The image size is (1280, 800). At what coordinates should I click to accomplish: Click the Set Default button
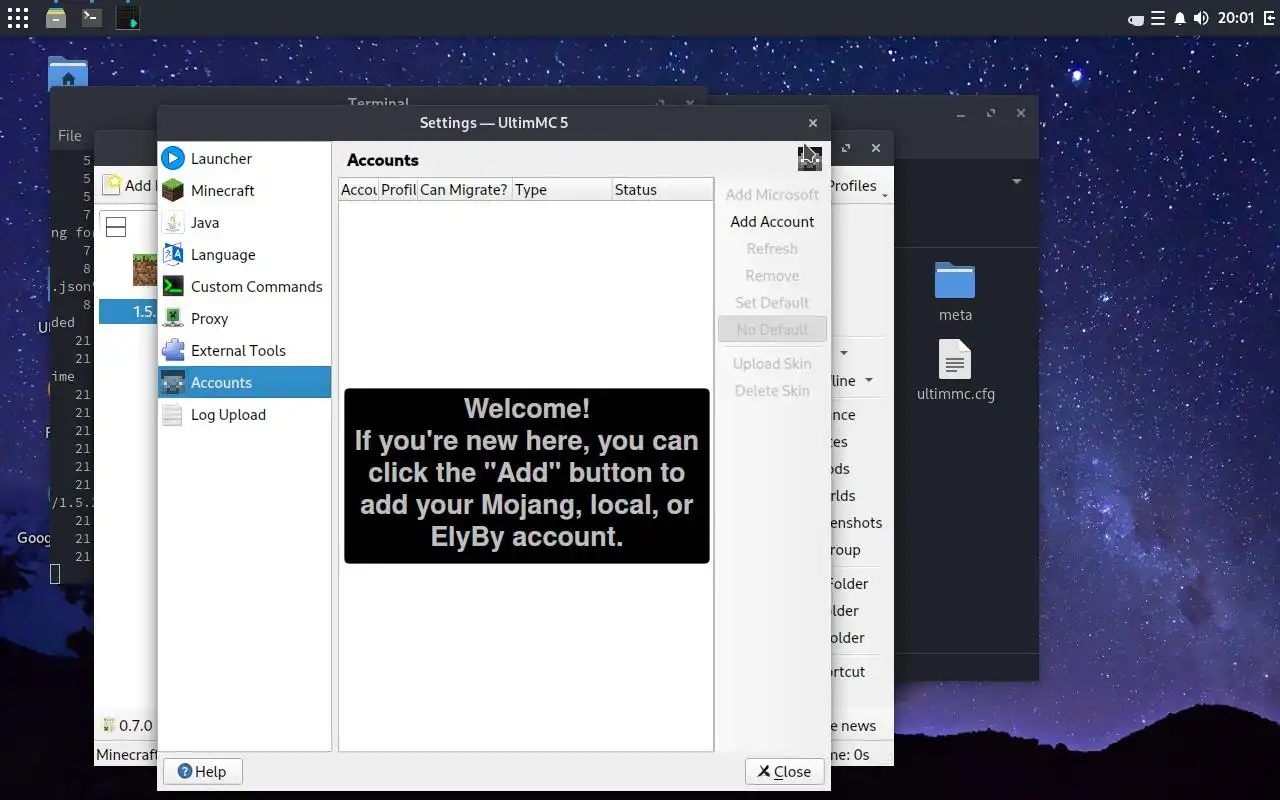pyautogui.click(x=772, y=303)
